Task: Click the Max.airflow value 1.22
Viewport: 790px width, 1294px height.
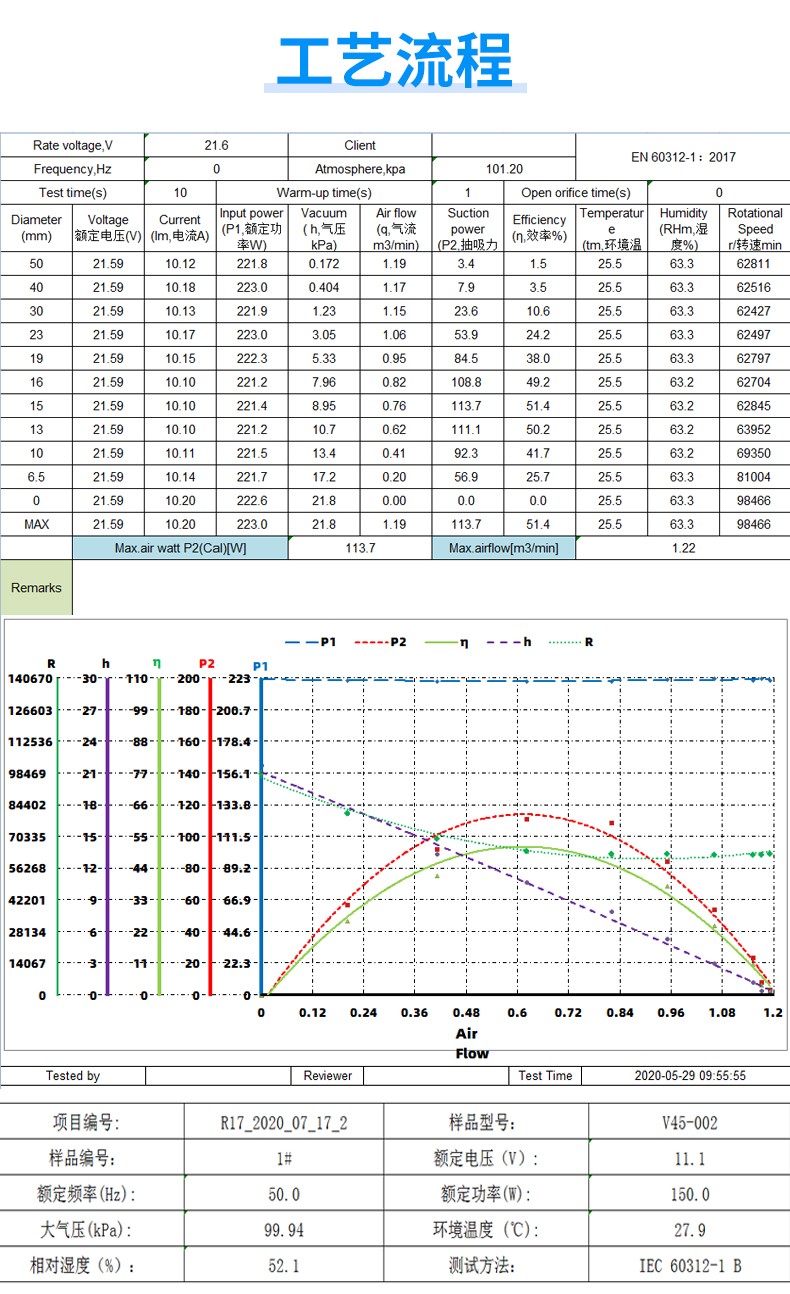Action: tap(683, 548)
